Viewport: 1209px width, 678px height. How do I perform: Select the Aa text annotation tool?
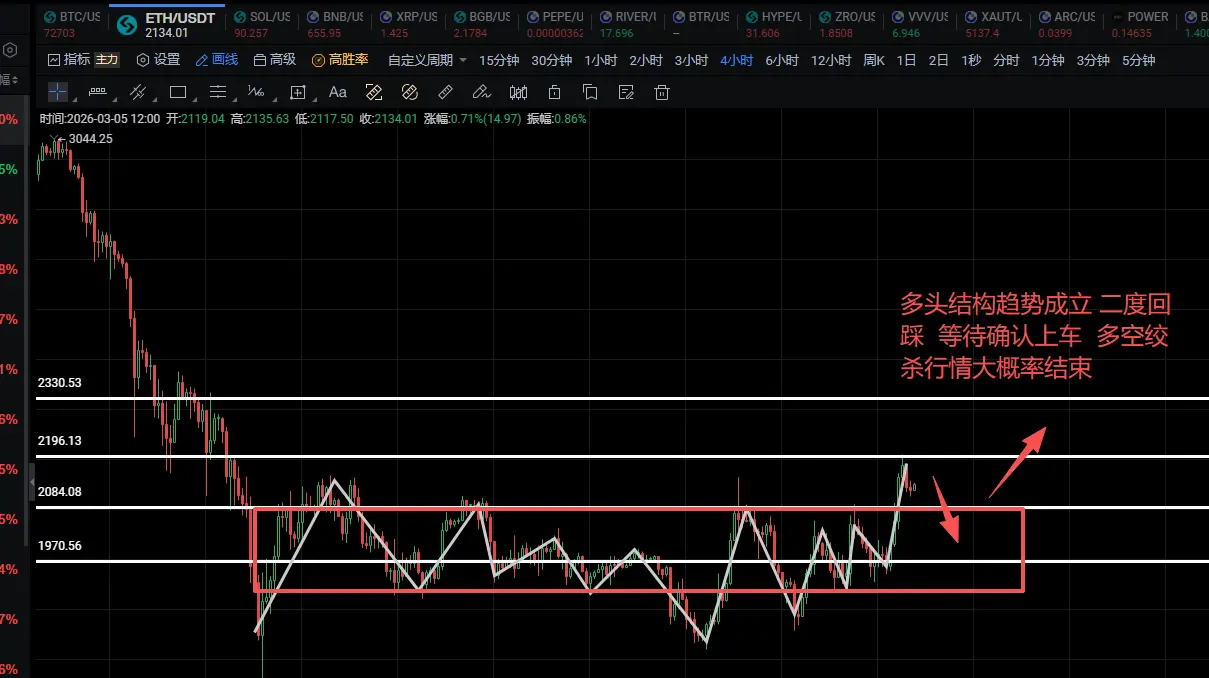tap(338, 93)
